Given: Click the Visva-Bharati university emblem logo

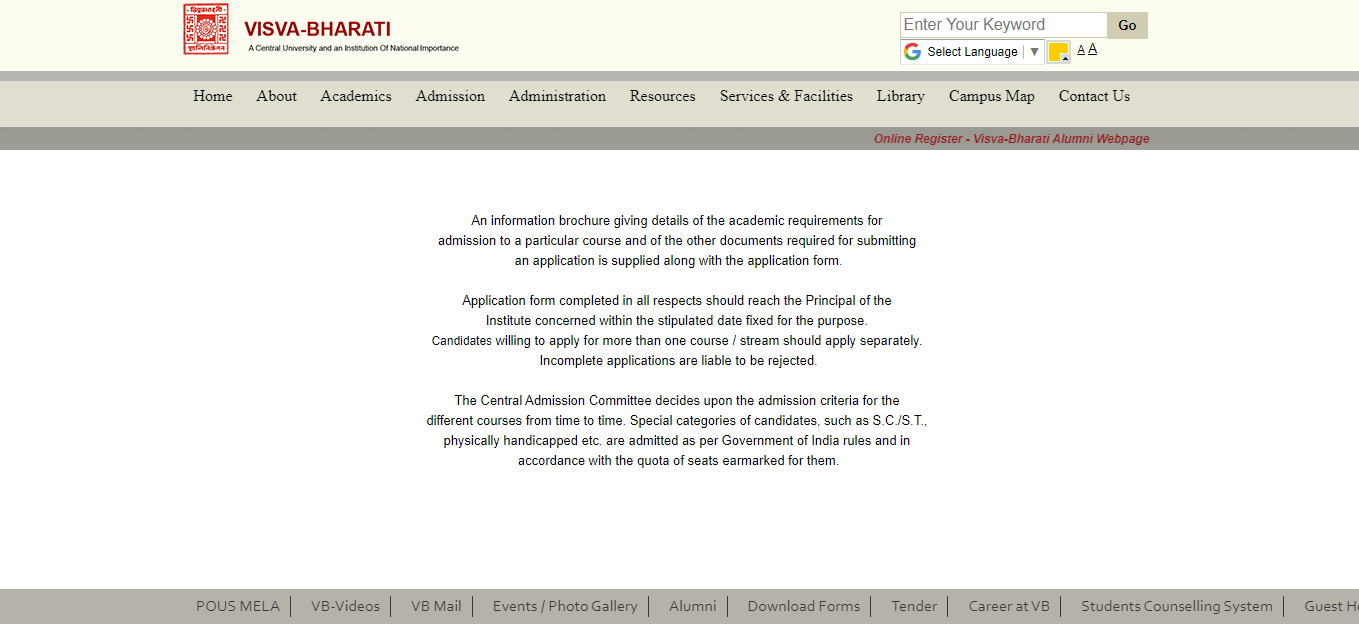Looking at the screenshot, I should point(206,28).
